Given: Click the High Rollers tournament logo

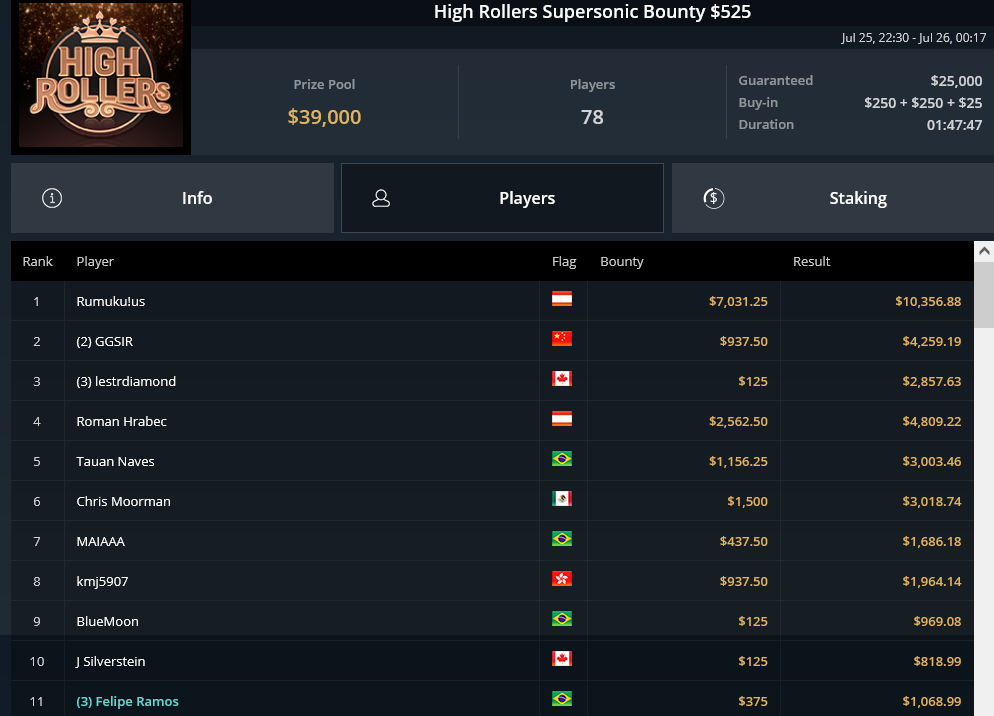Looking at the screenshot, I should [101, 75].
